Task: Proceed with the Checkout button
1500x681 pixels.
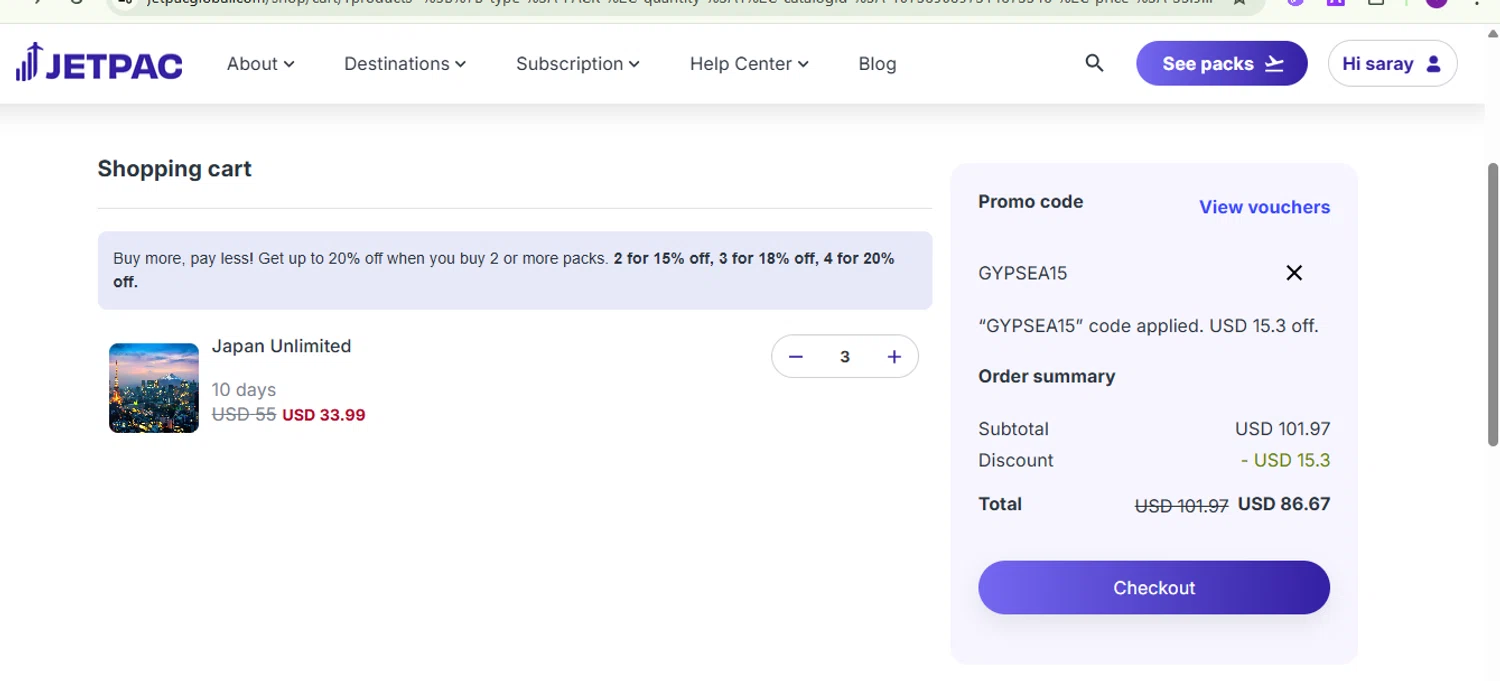Action: tap(1154, 587)
